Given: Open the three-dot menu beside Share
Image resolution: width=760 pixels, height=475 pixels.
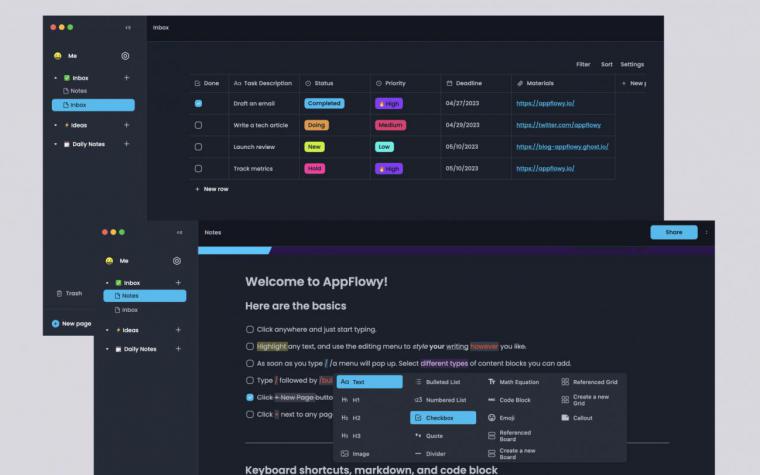Looking at the screenshot, I should coord(706,233).
